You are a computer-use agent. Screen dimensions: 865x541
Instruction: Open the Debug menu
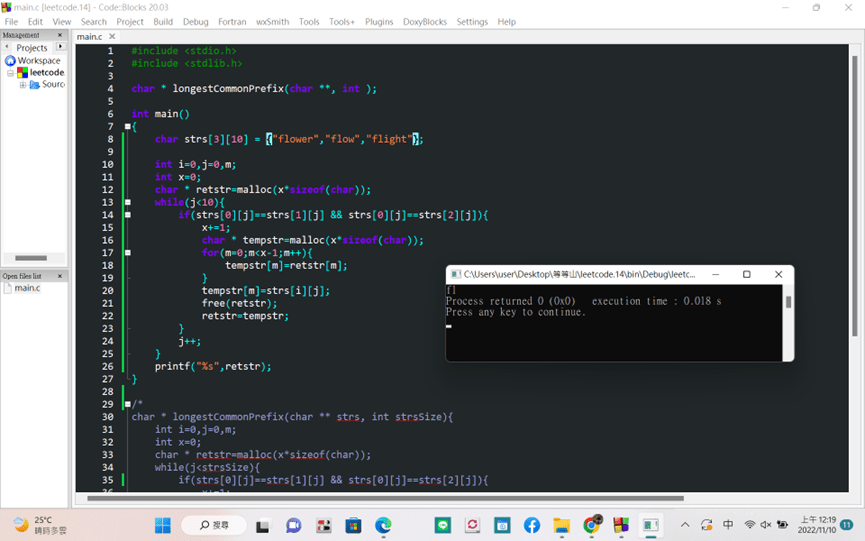pos(196,21)
